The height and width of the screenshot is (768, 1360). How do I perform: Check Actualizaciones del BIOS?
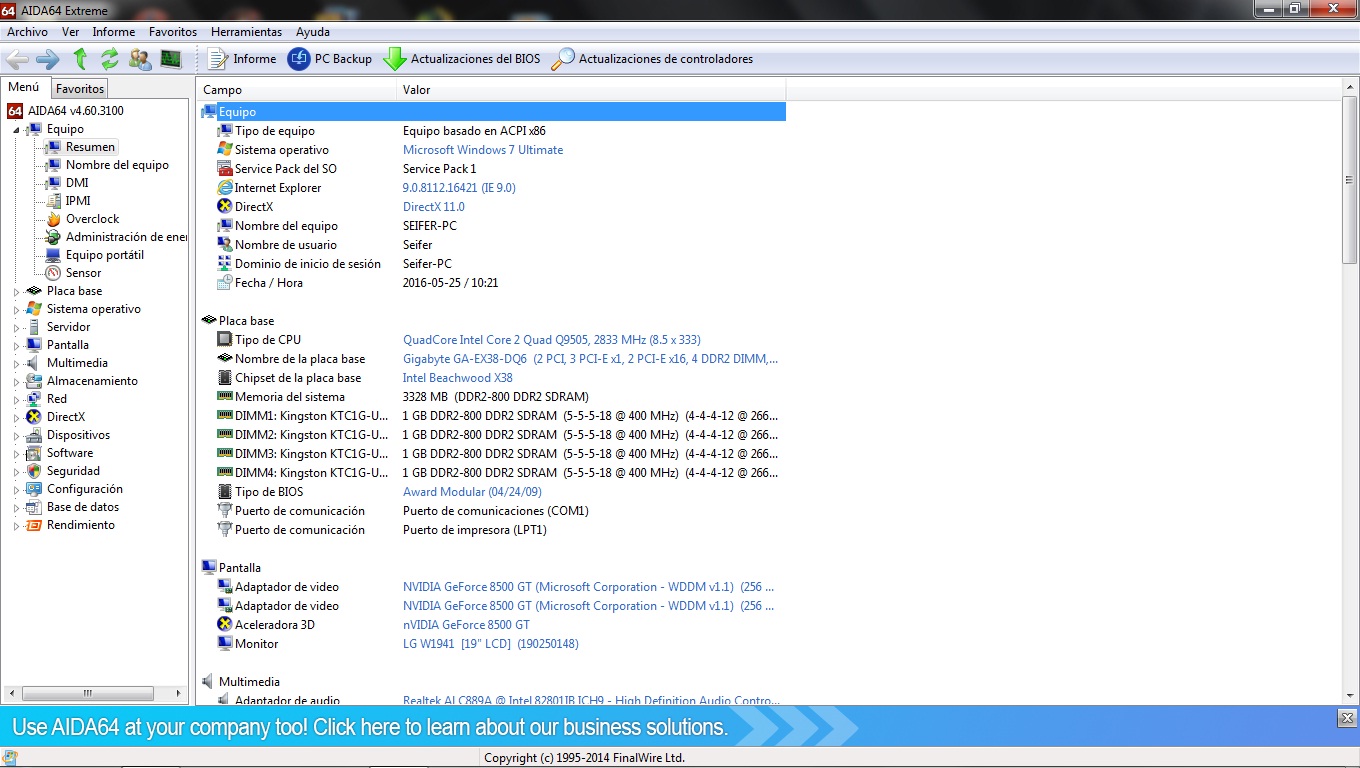pos(462,59)
